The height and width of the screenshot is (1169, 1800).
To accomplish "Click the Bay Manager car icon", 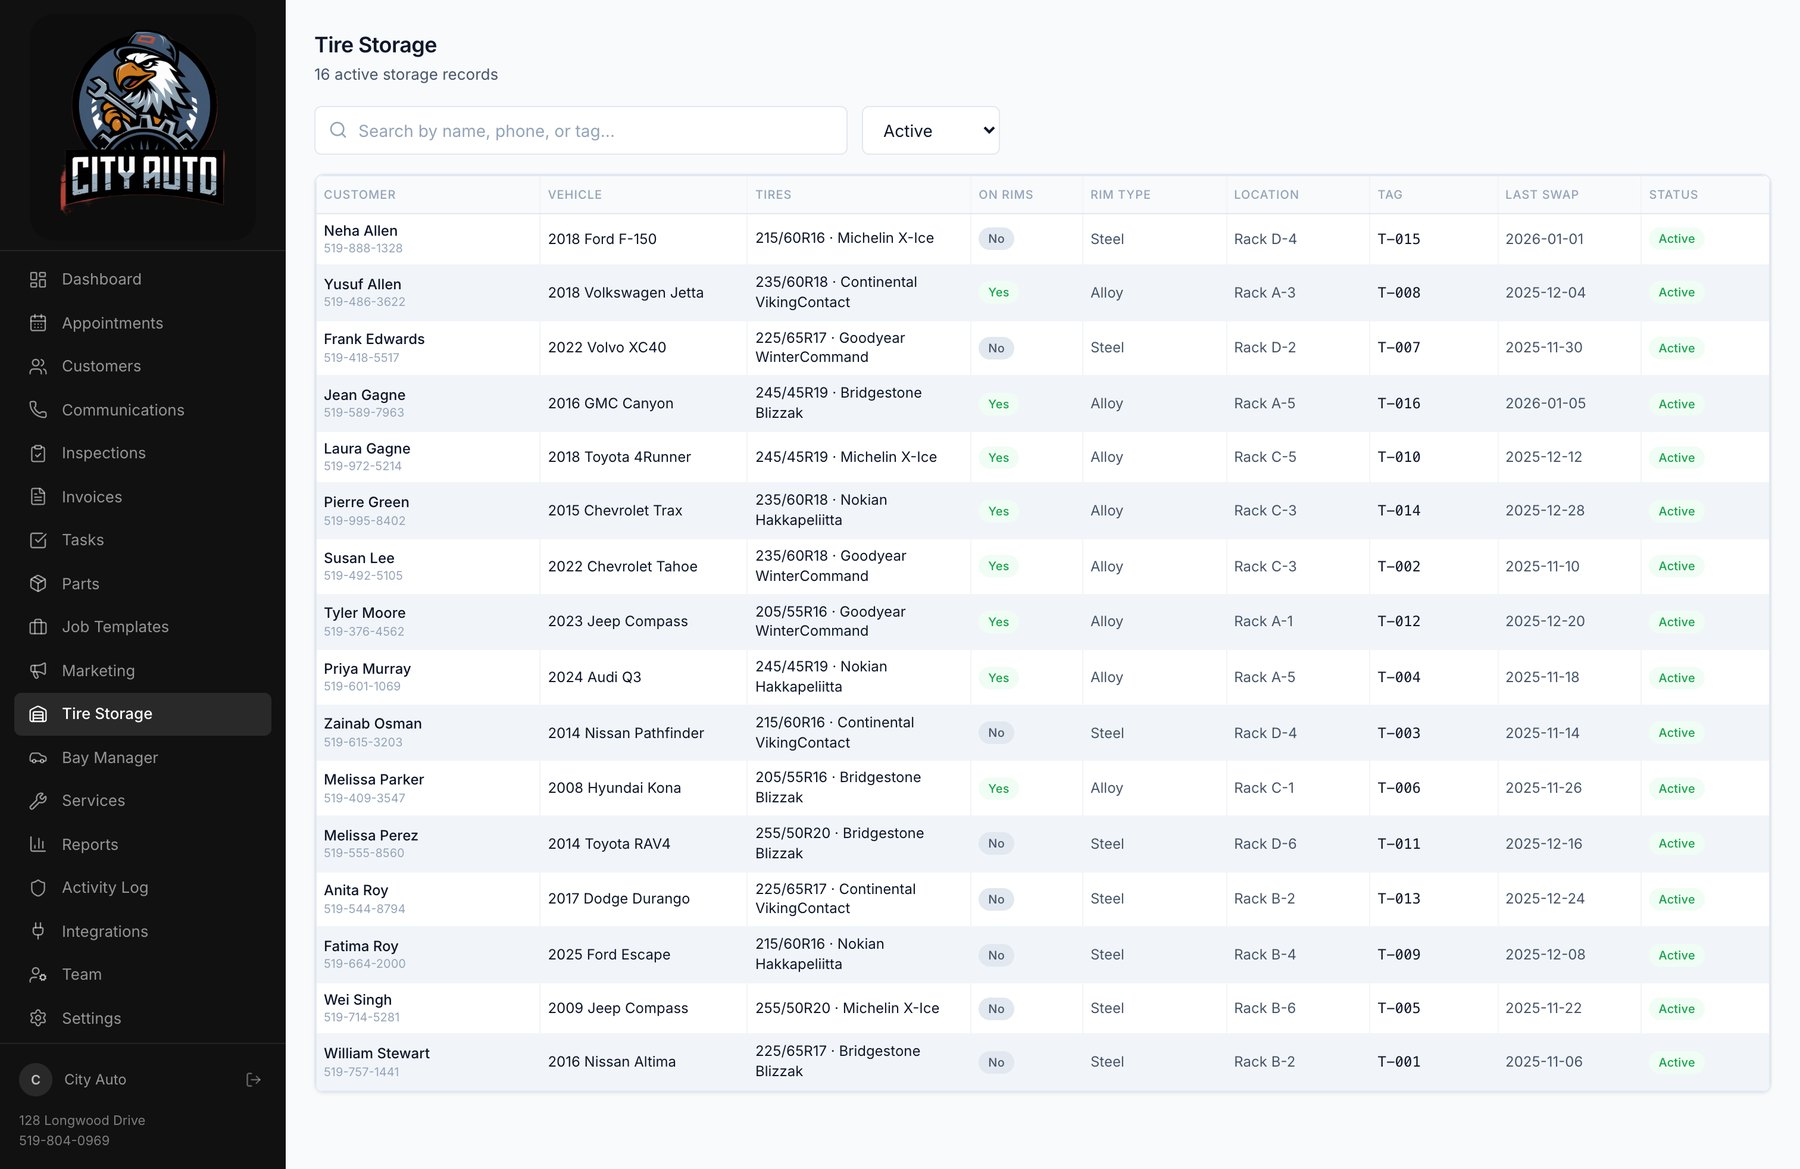I will coord(38,758).
